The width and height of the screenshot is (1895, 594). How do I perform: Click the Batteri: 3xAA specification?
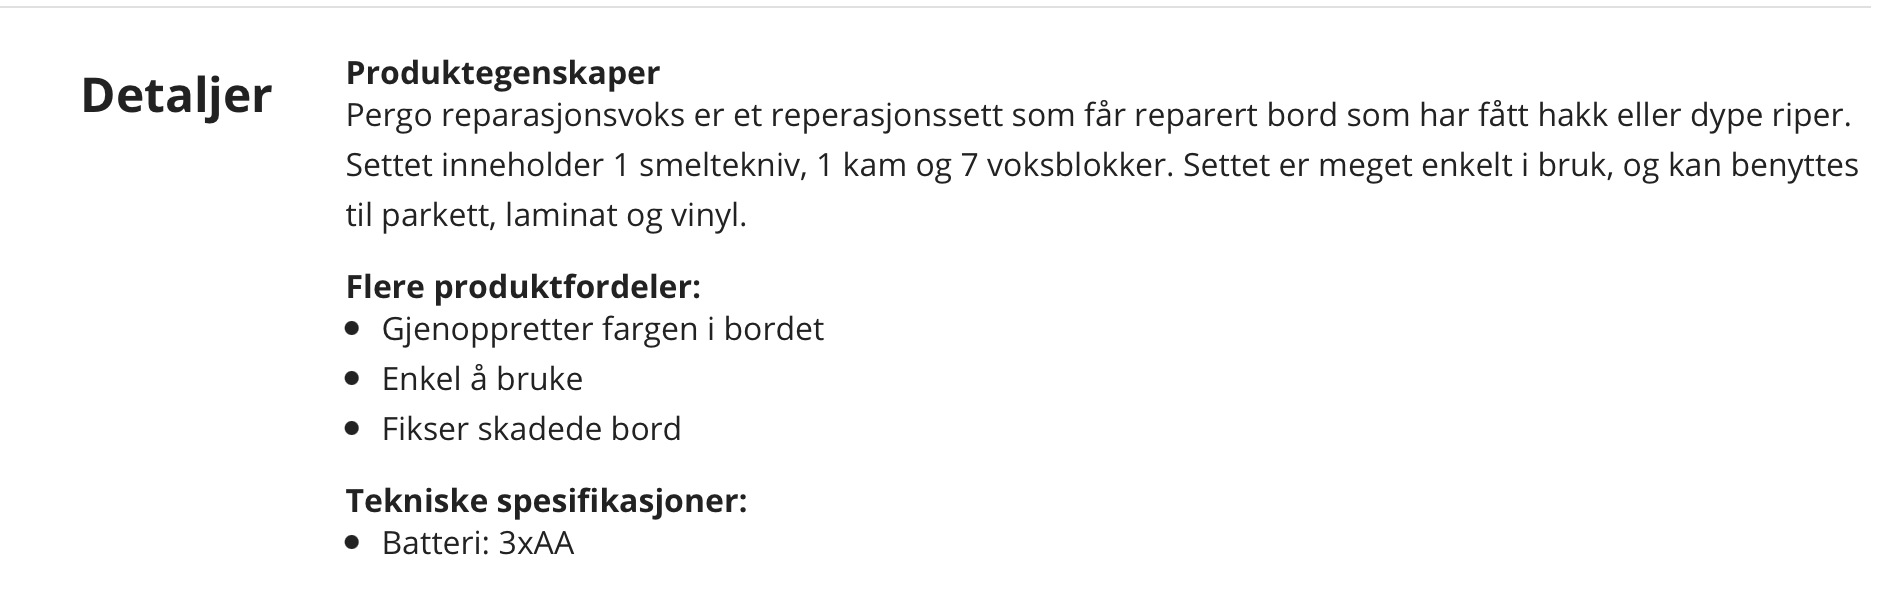478,543
